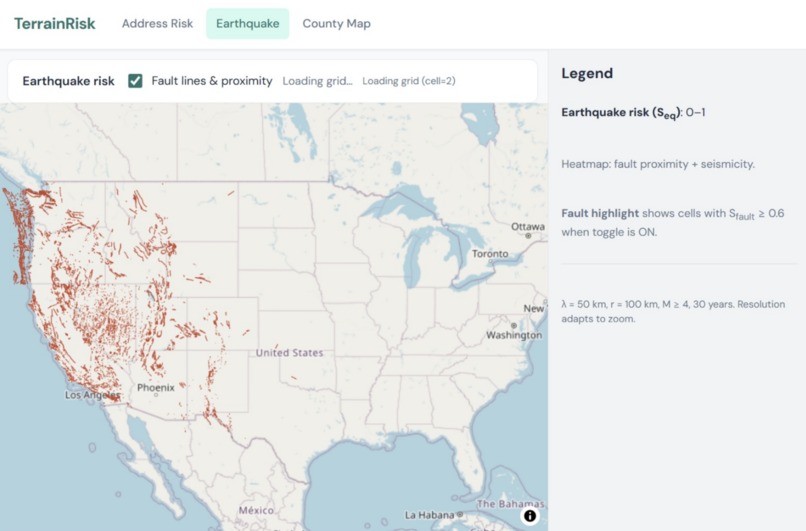The image size is (806, 531).
Task: Click the λ = 50 km parameters note
Action: pyautogui.click(x=673, y=312)
